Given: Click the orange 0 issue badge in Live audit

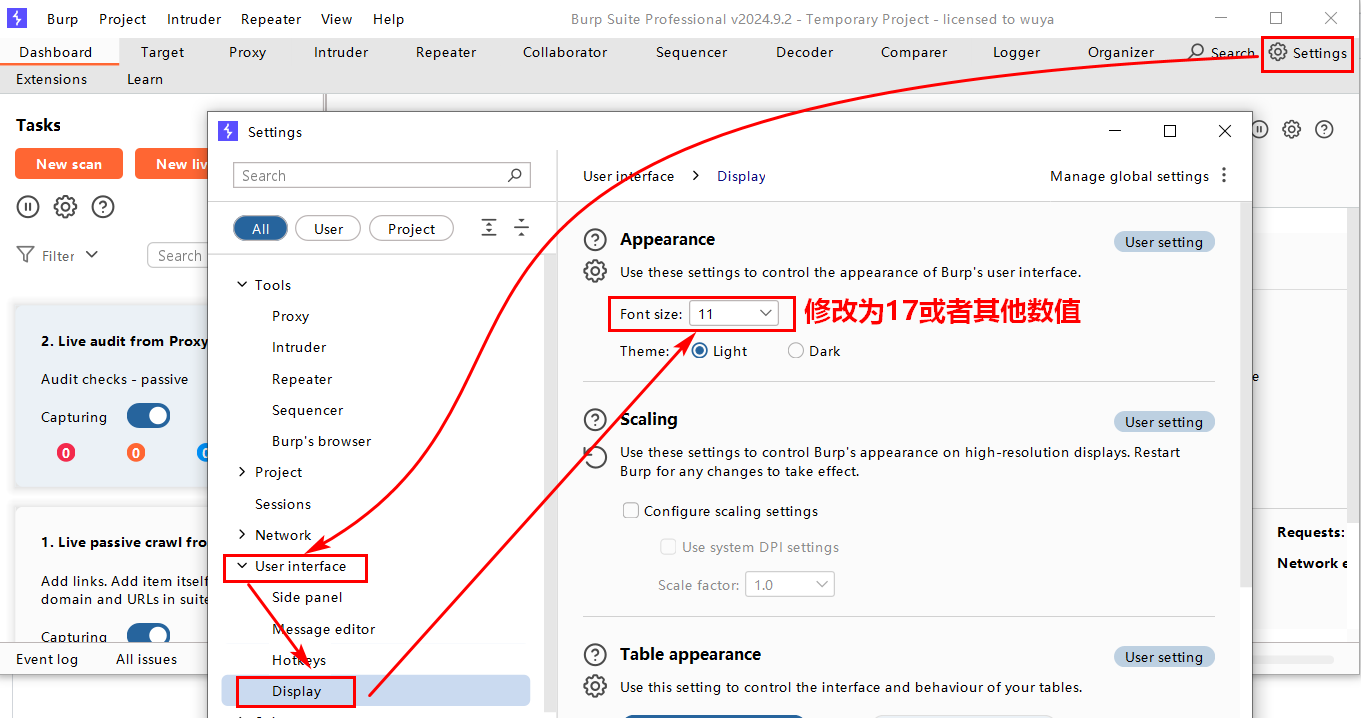Looking at the screenshot, I should (x=135, y=452).
